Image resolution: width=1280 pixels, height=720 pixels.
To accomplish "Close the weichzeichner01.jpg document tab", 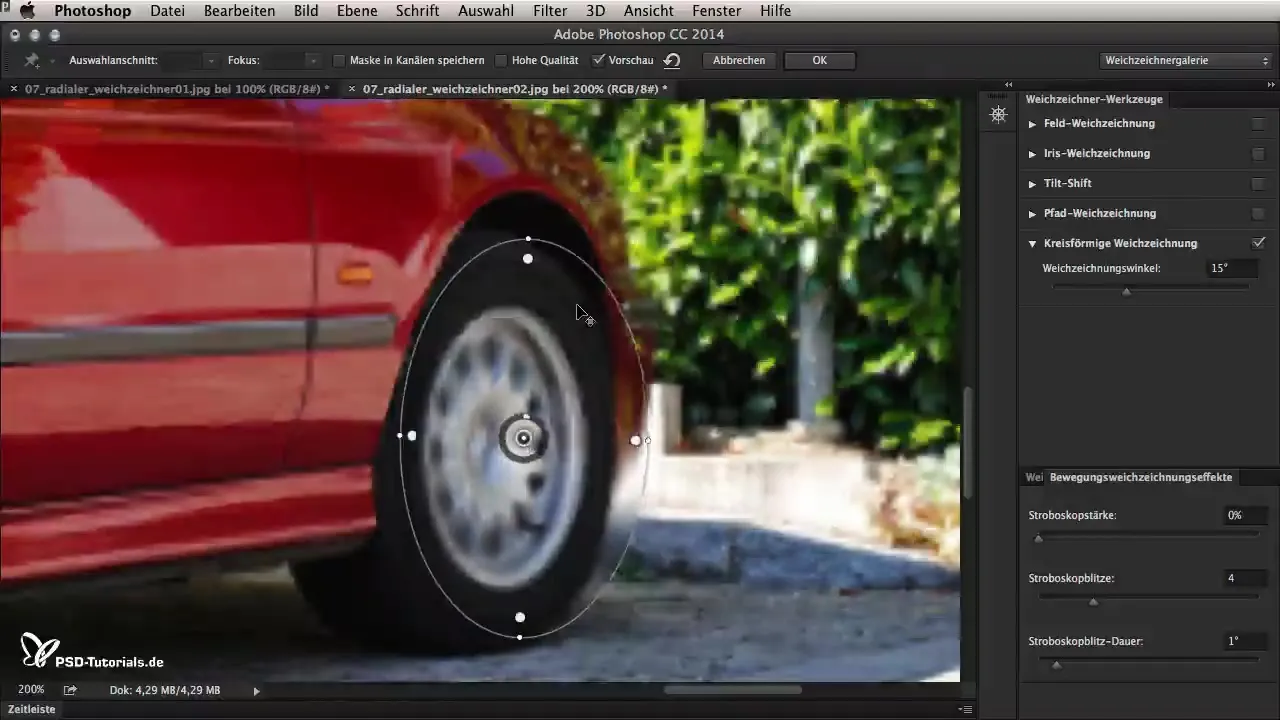I will click(14, 89).
